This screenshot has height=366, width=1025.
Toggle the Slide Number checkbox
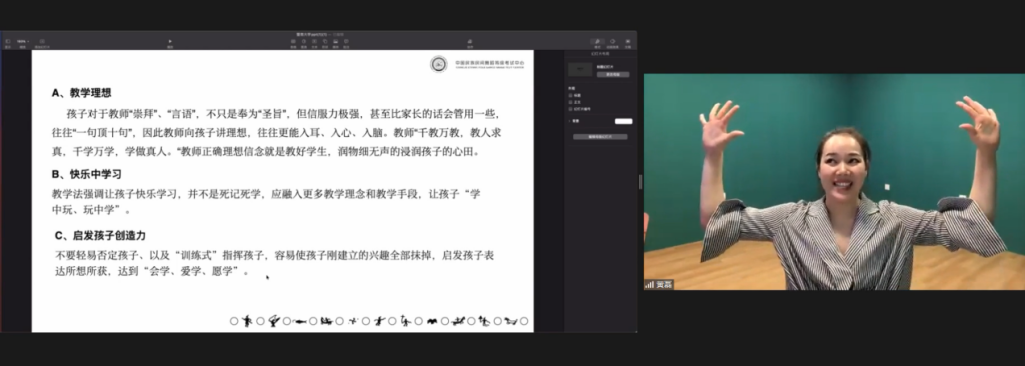(x=570, y=109)
